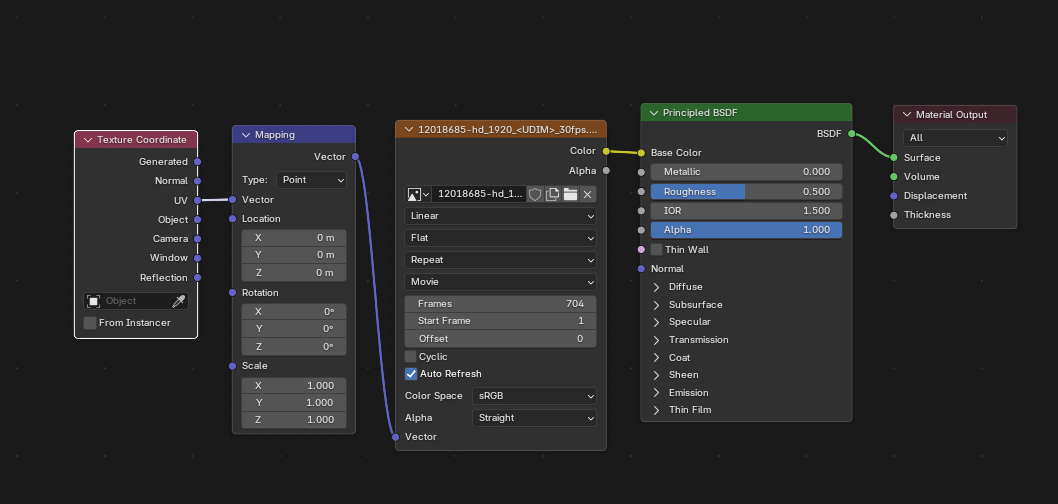
Task: Open the Linear interpolation dropdown
Action: 500,216
